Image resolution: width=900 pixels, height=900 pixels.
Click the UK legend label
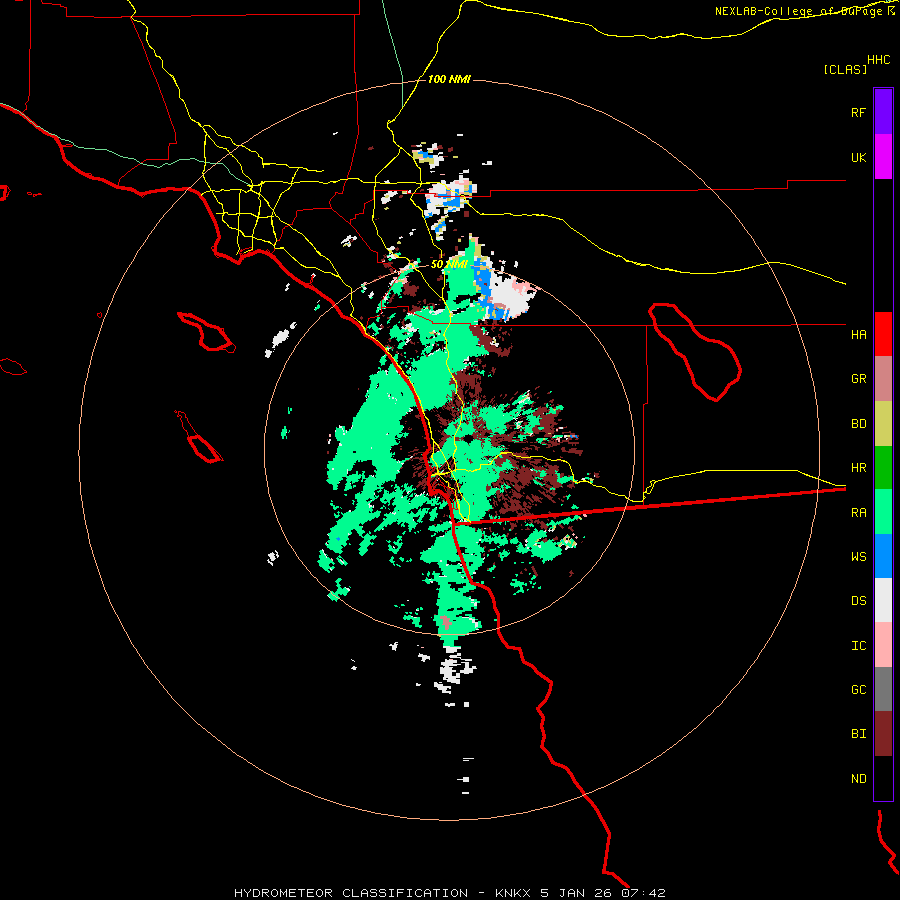tap(858, 157)
